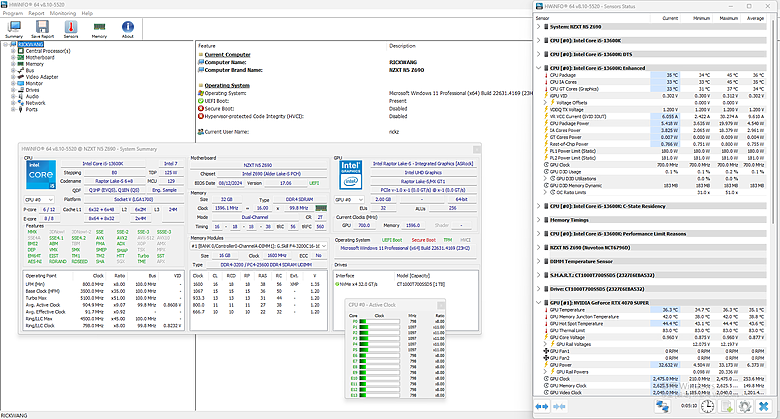Select the Audio tree item

[32, 96]
